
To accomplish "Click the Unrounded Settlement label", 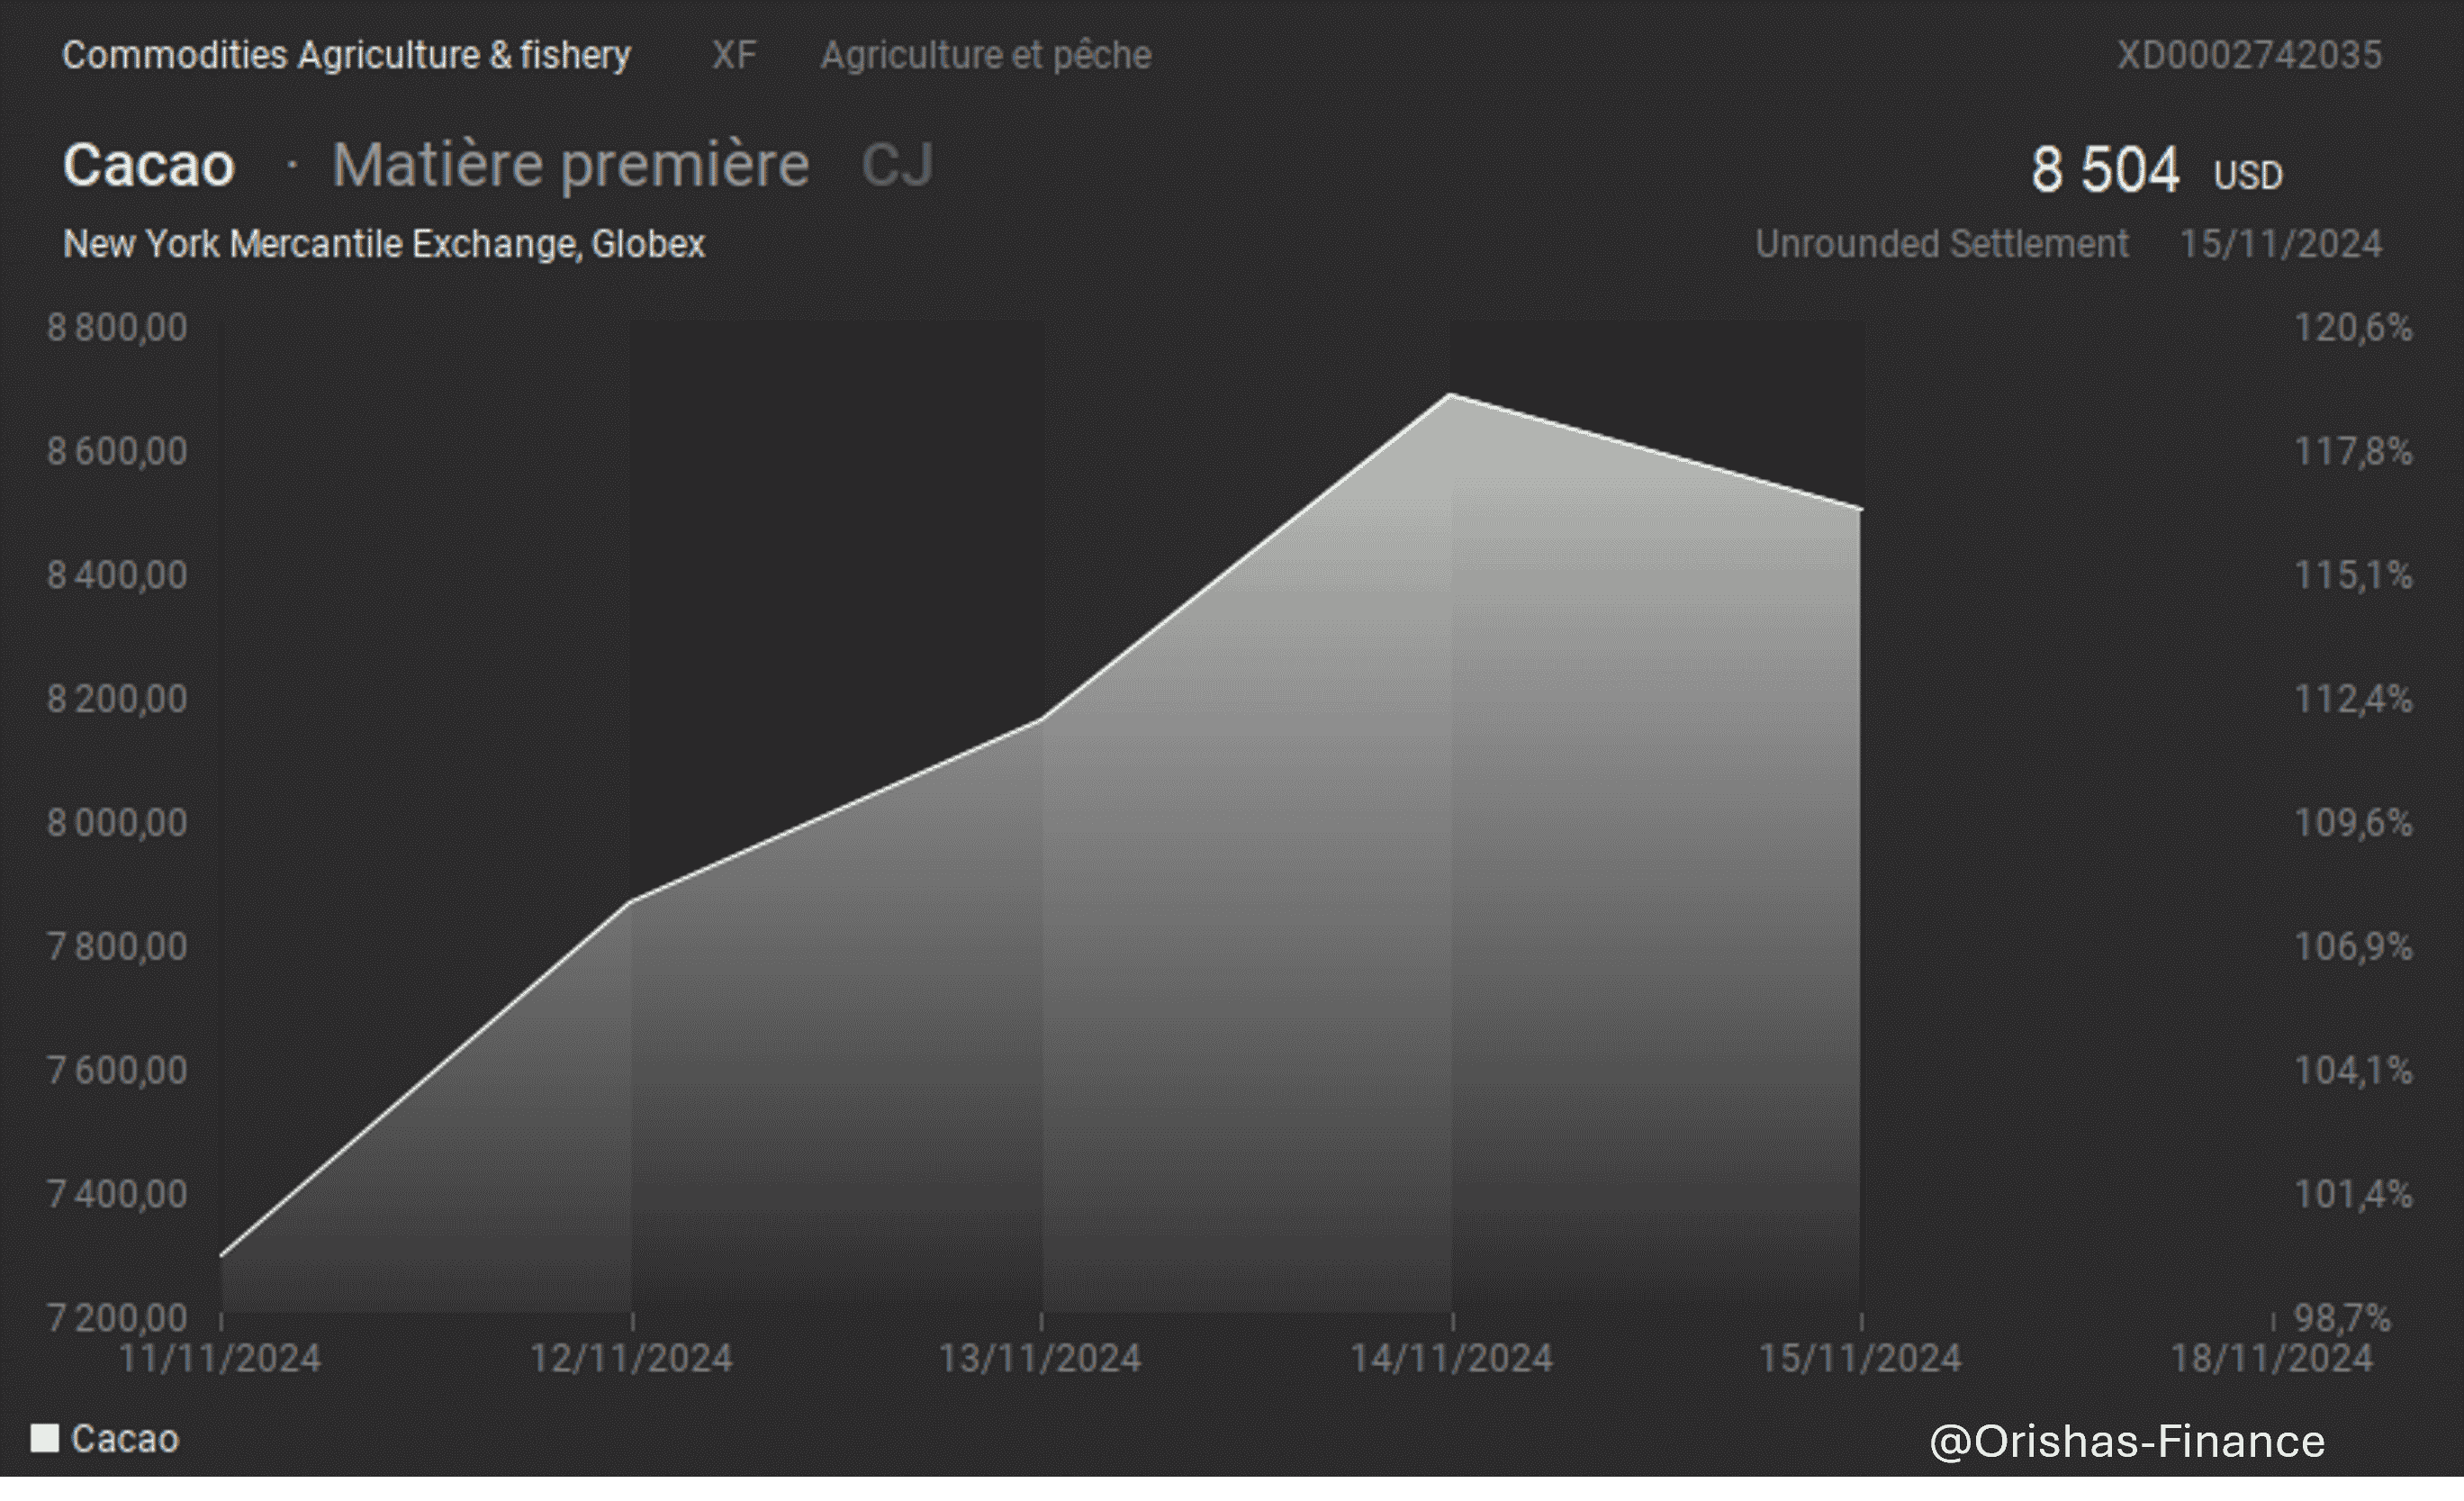I will pyautogui.click(x=1942, y=244).
